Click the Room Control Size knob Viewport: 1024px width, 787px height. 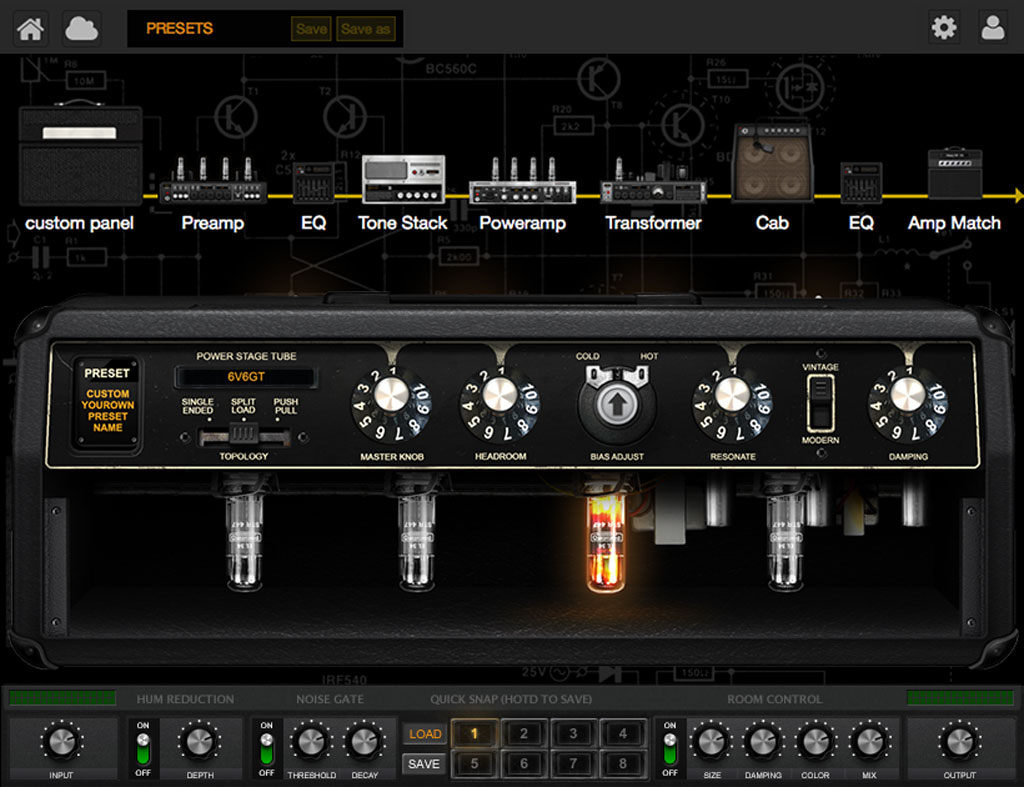tap(712, 742)
